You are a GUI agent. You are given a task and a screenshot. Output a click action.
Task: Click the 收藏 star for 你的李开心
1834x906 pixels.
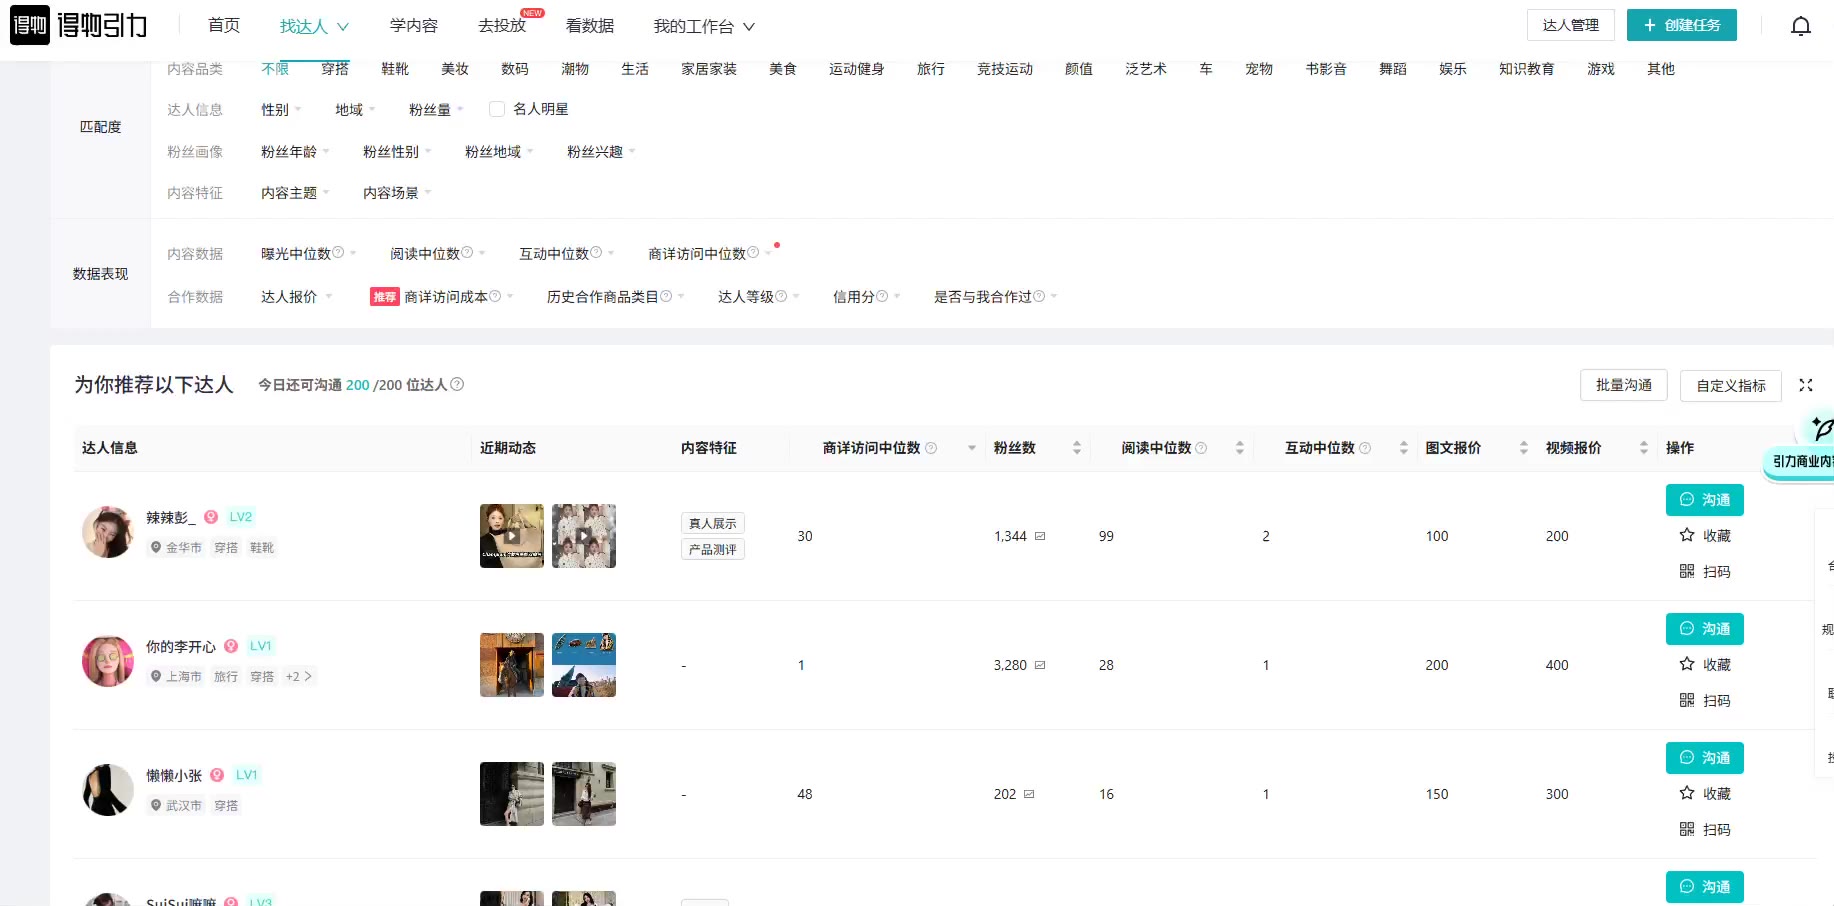[1687, 664]
